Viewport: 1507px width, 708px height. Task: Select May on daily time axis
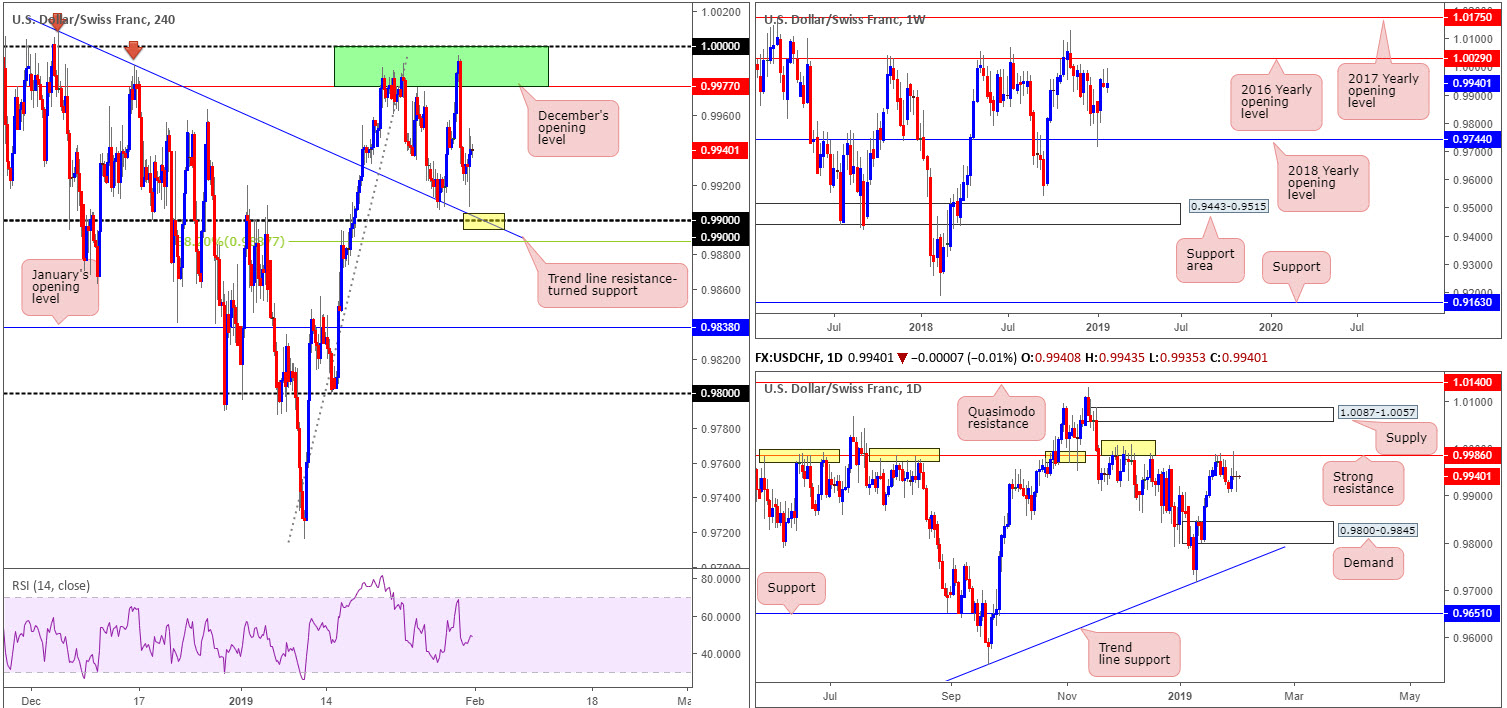1410,694
